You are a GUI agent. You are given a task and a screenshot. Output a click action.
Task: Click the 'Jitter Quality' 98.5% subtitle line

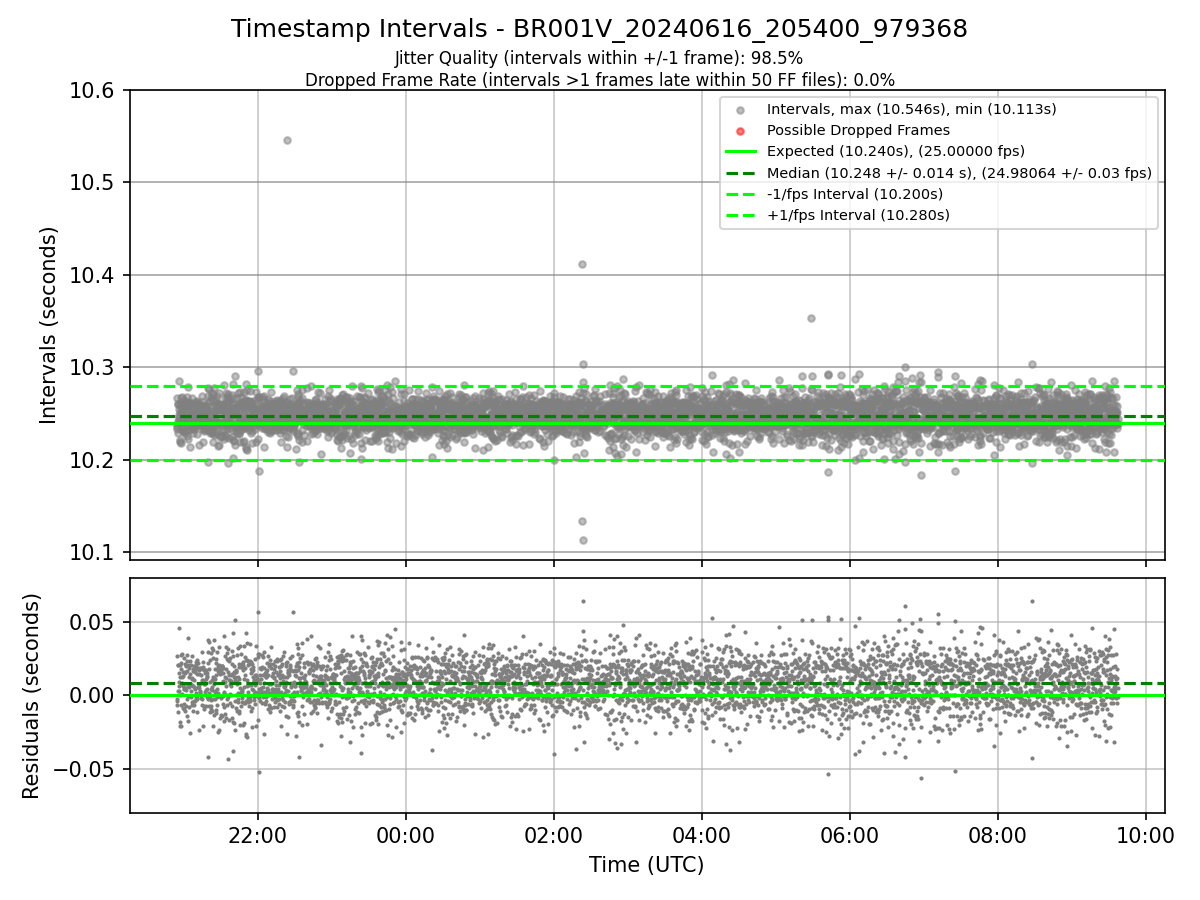point(599,58)
